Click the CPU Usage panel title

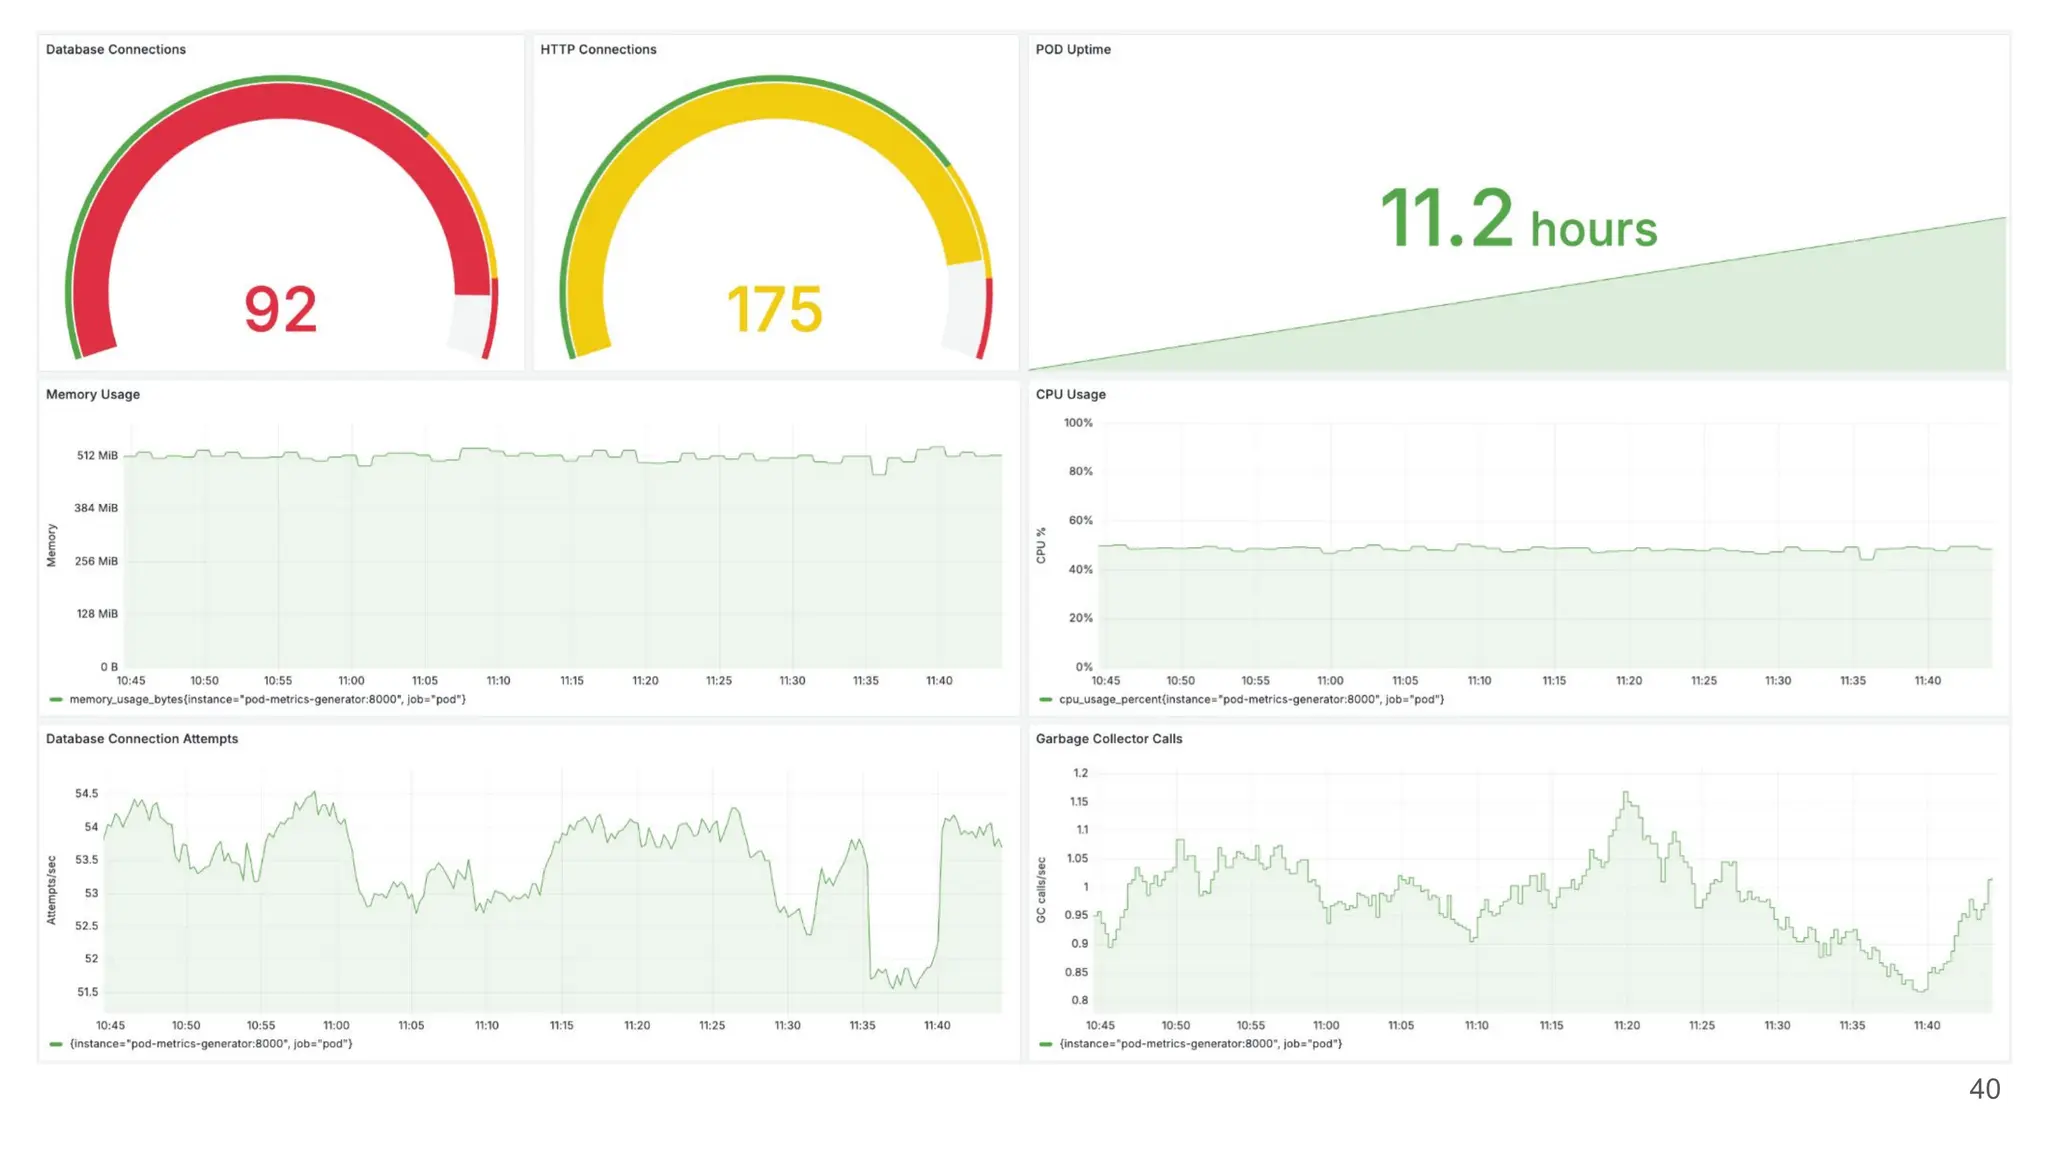pos(1070,394)
